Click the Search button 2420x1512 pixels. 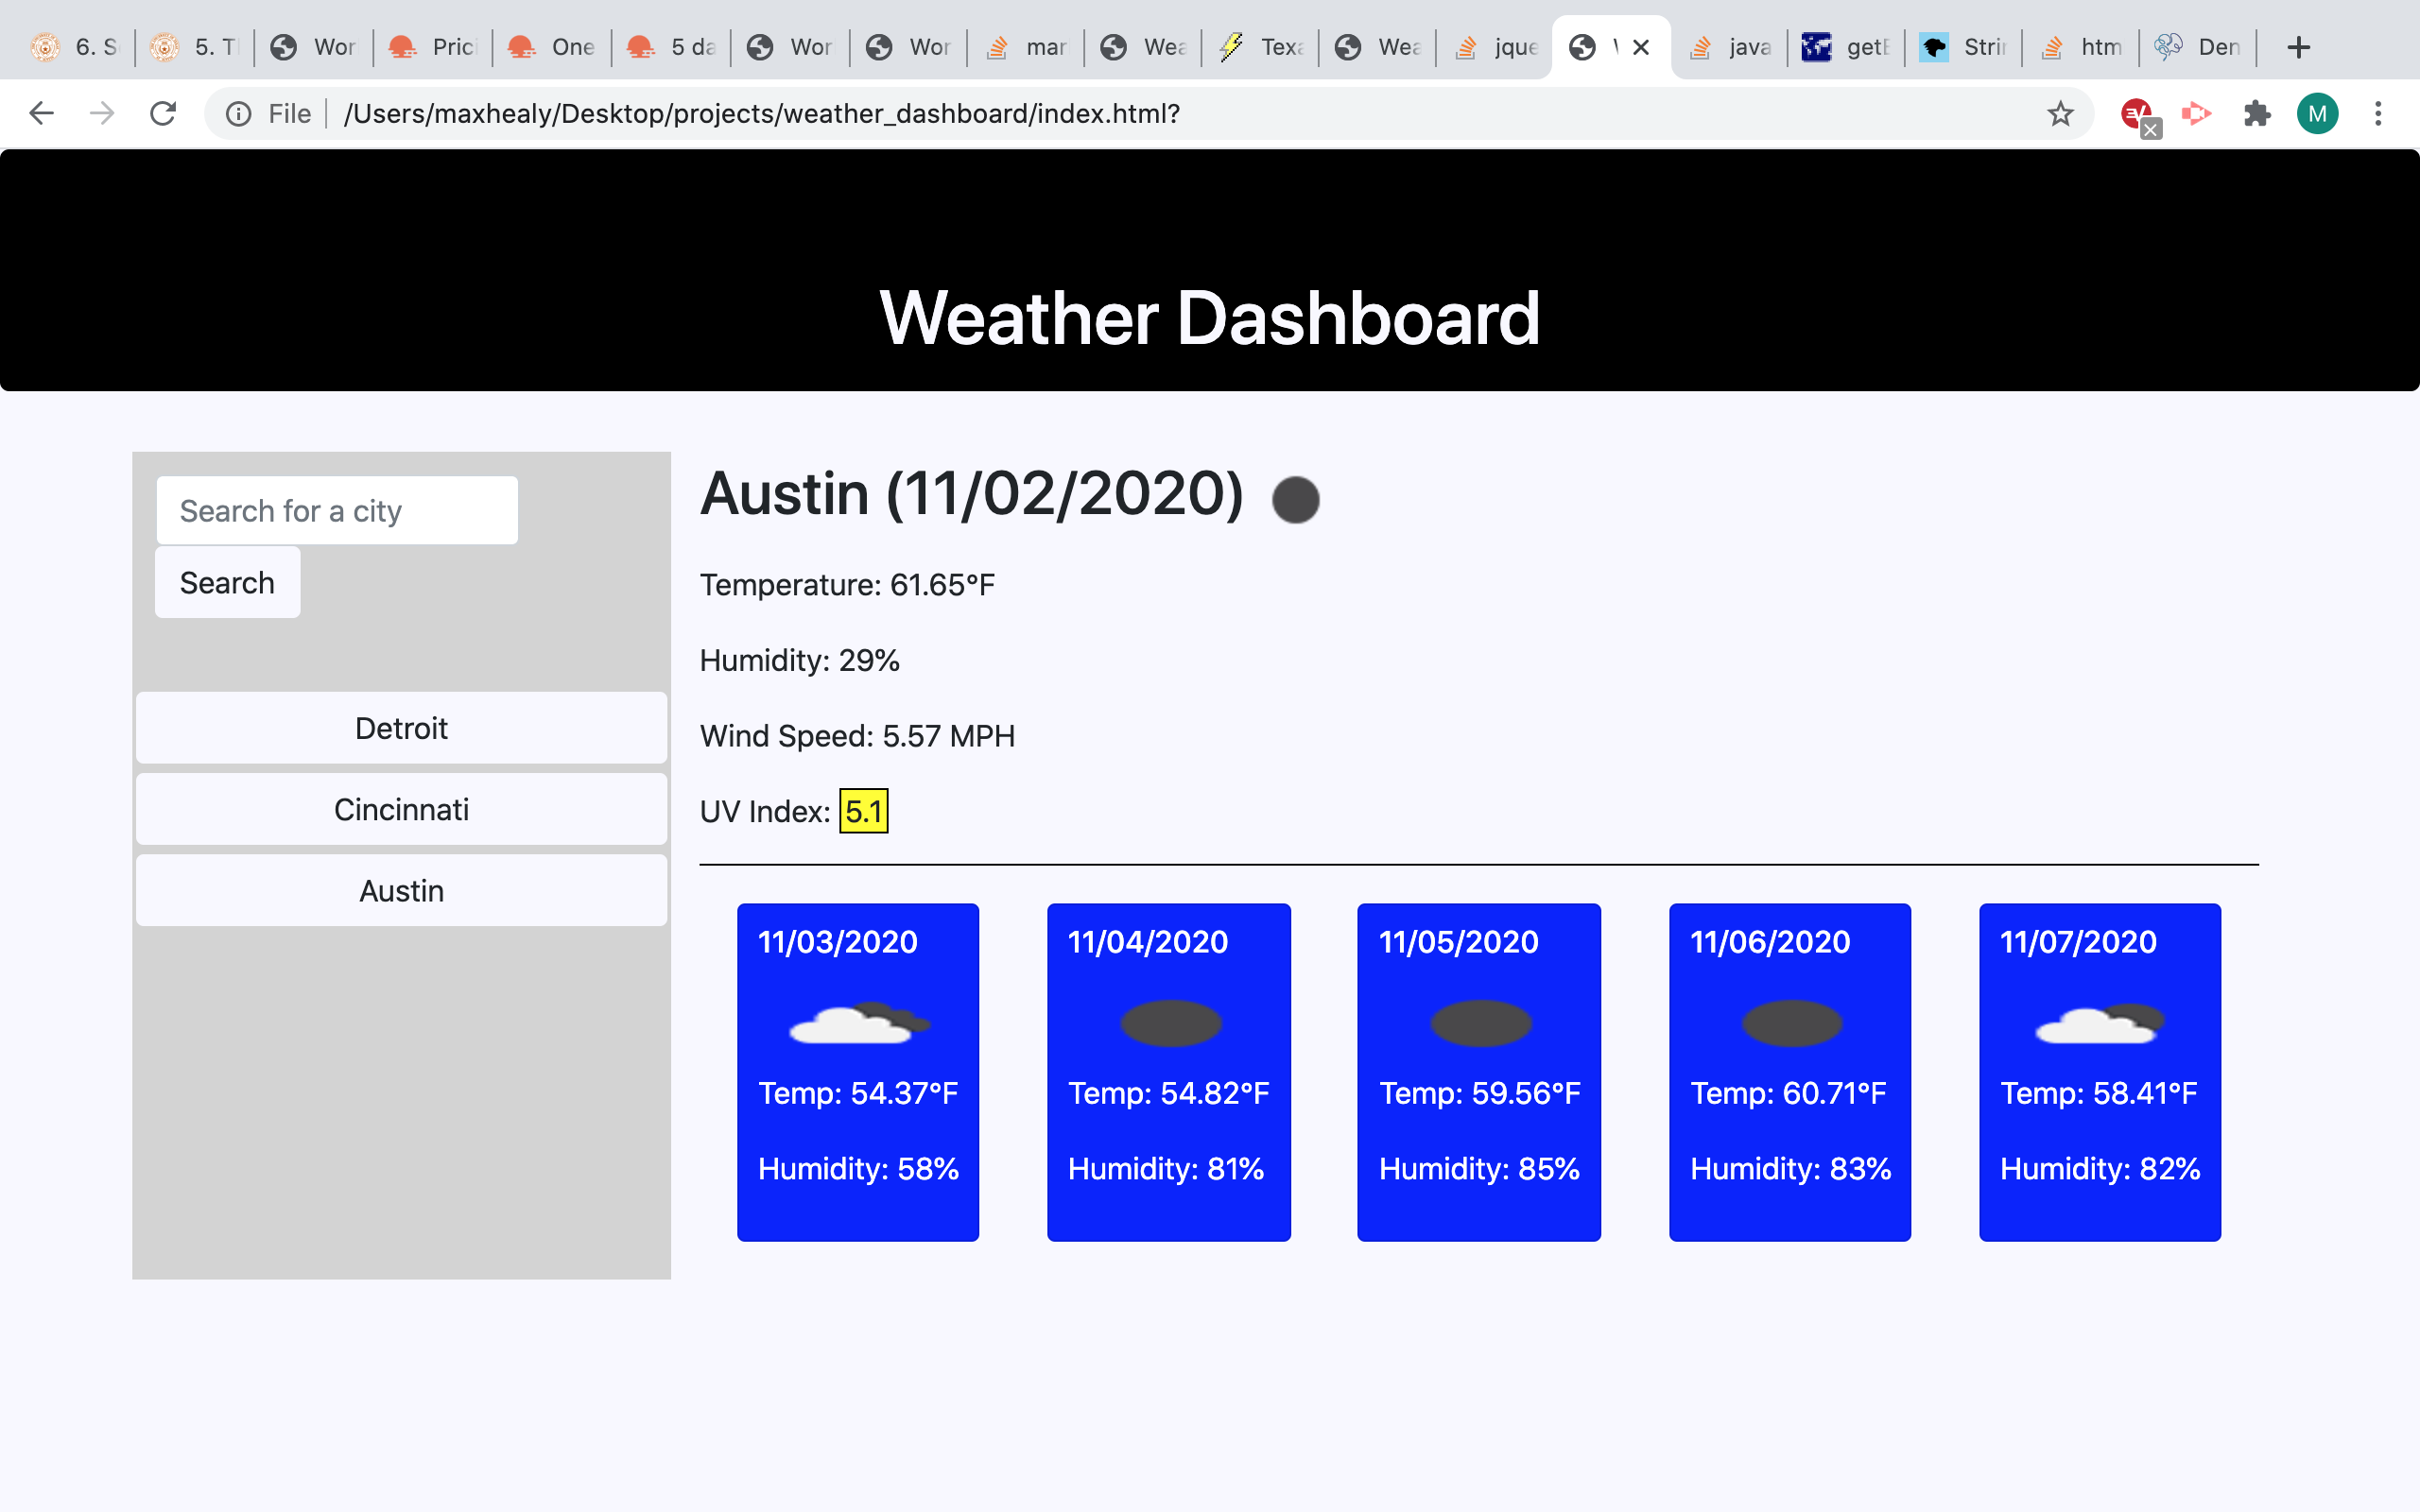227,581
